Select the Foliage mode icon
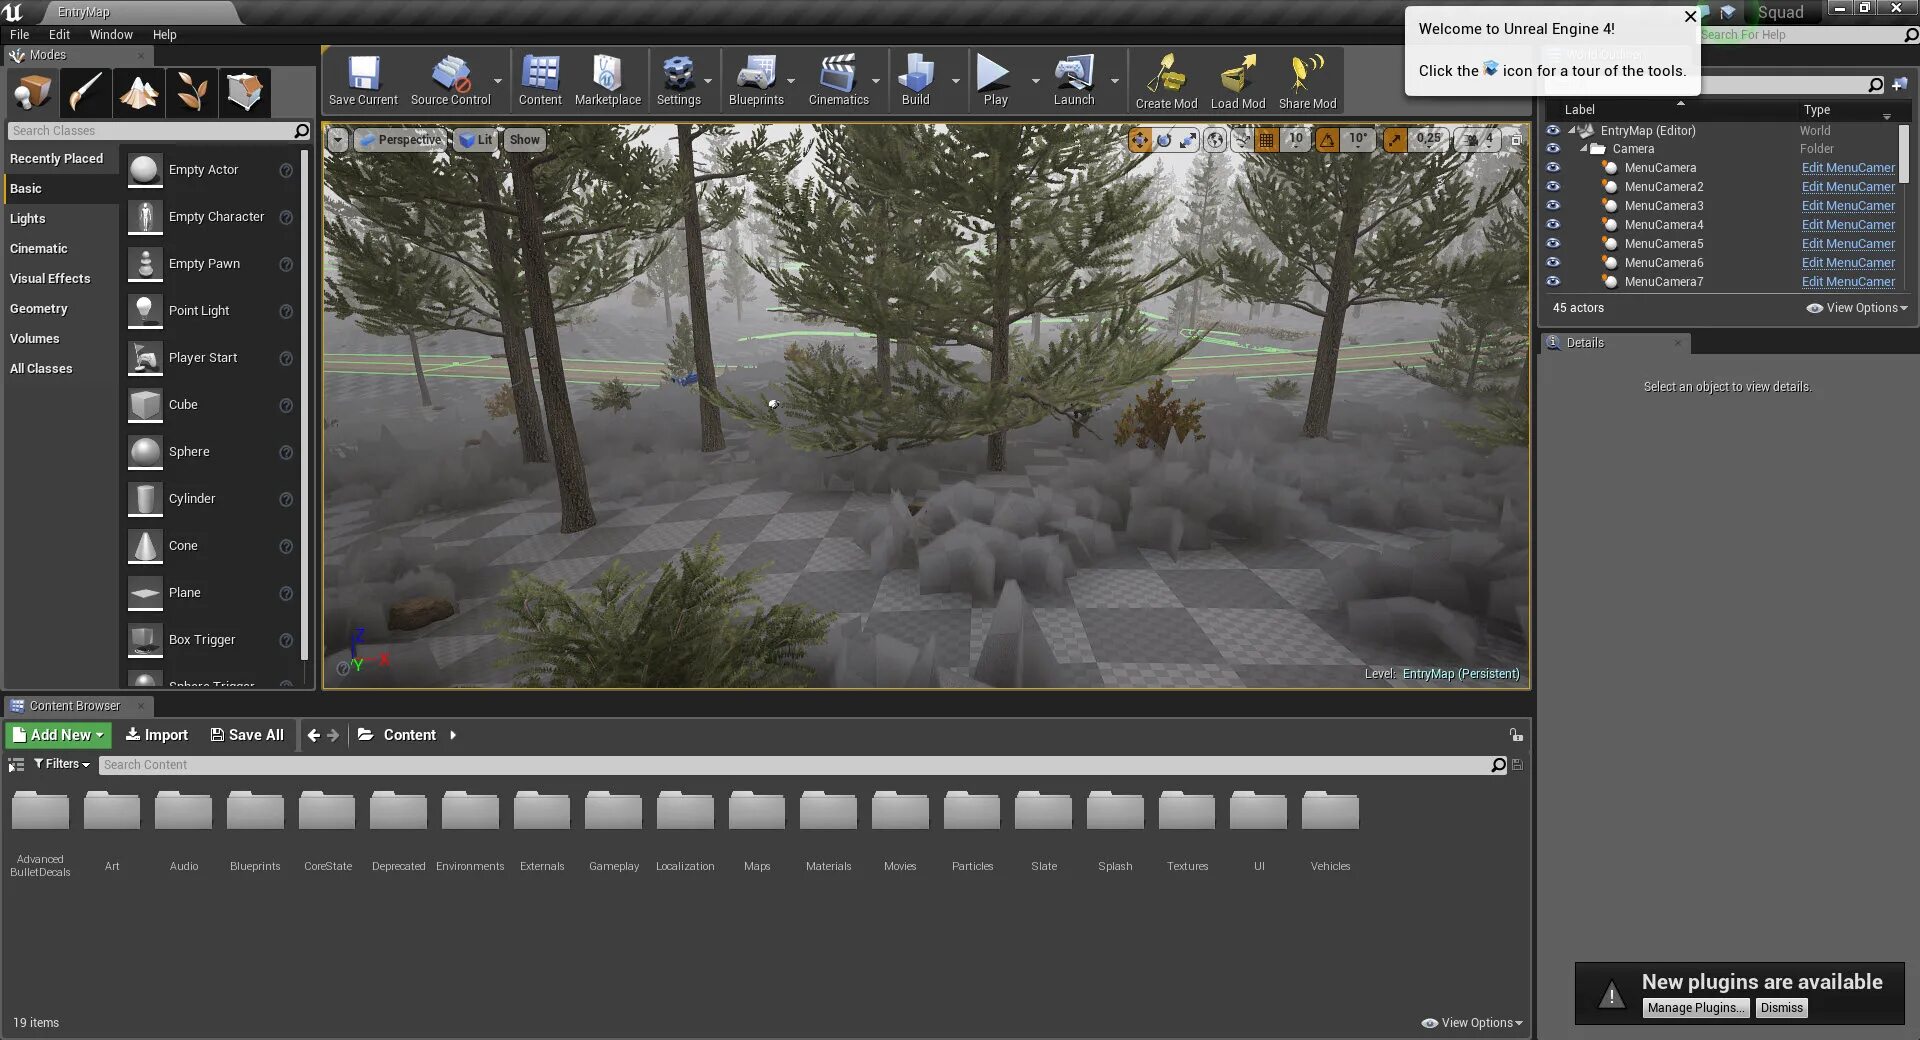Image resolution: width=1920 pixels, height=1040 pixels. [x=192, y=92]
